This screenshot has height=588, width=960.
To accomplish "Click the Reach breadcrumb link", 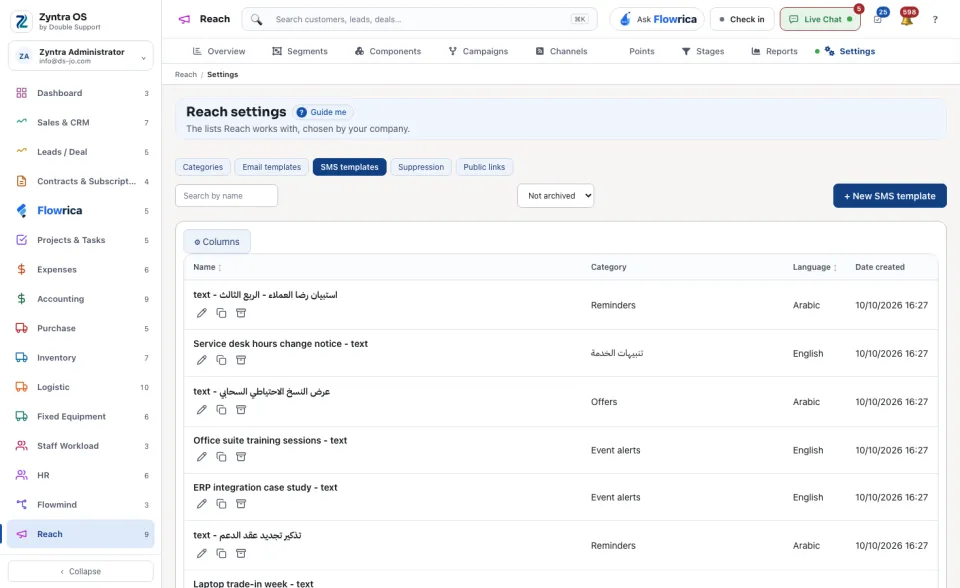I will click(186, 75).
